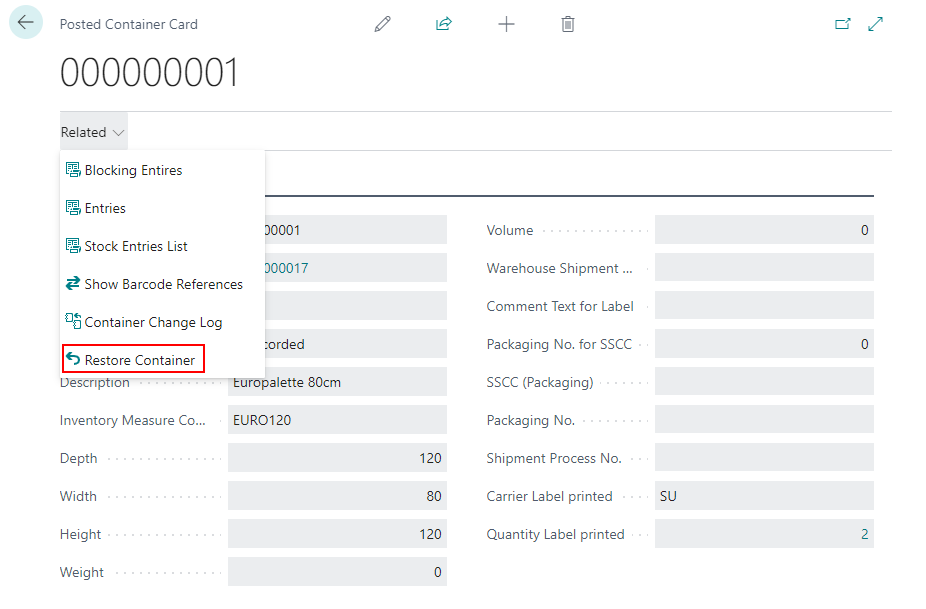Click the pencil edit icon

(x=382, y=24)
